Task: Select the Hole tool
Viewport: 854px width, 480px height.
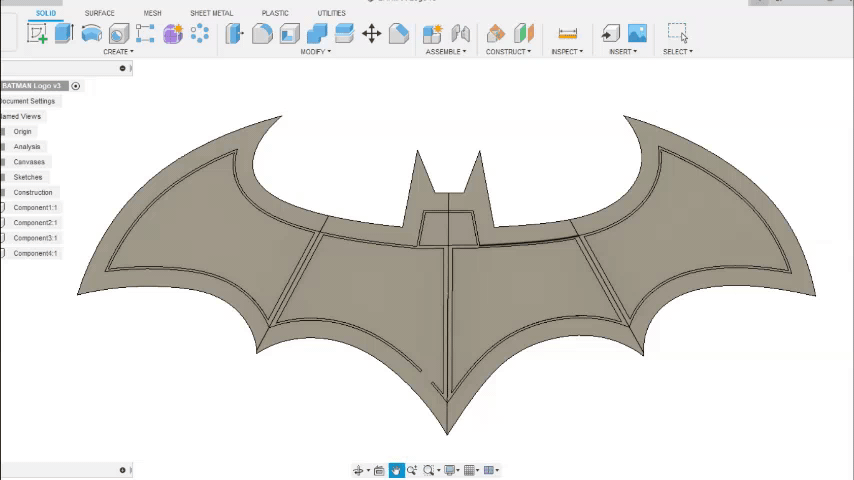Action: [118, 34]
